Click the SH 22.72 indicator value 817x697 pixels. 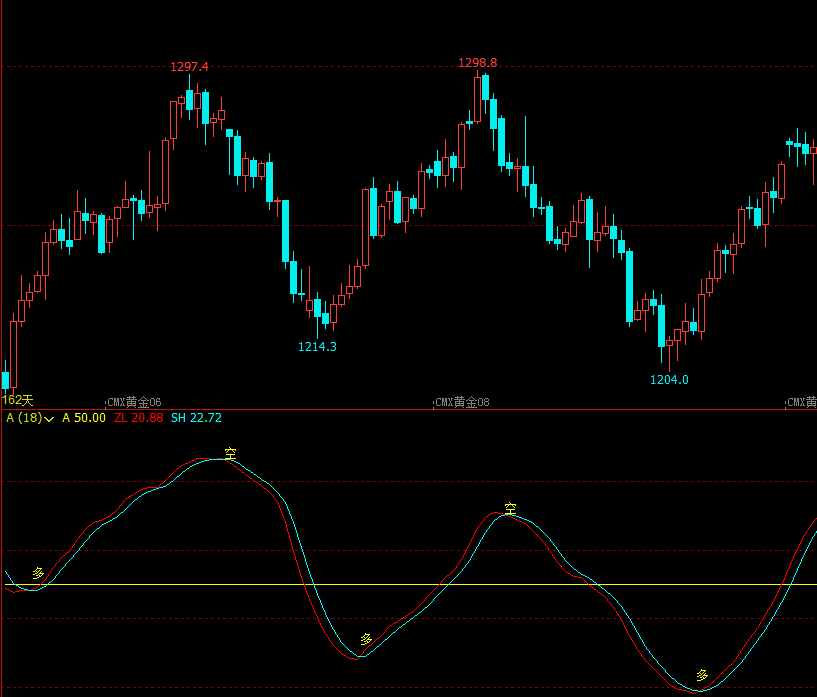click(196, 418)
